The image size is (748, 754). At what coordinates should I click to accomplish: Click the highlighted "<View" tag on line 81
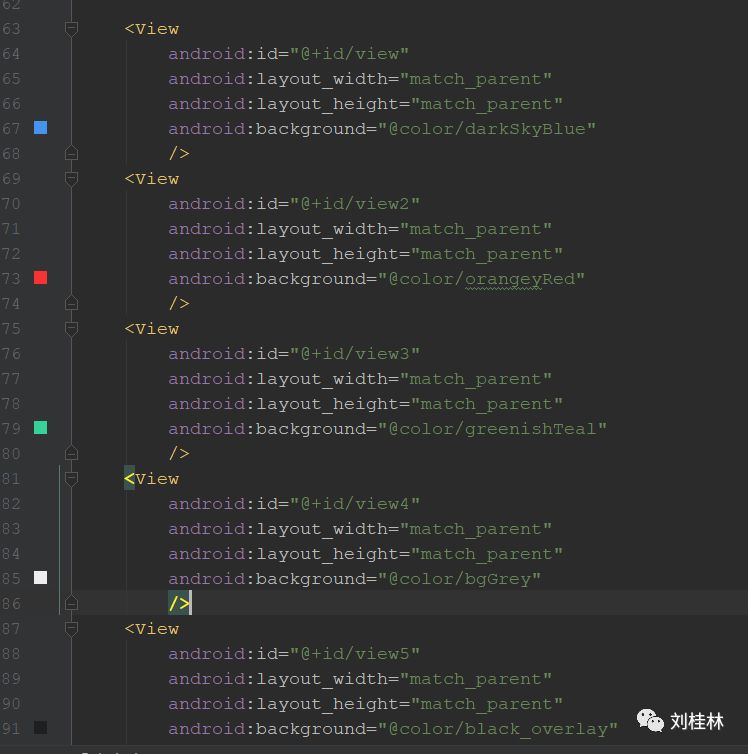151,479
